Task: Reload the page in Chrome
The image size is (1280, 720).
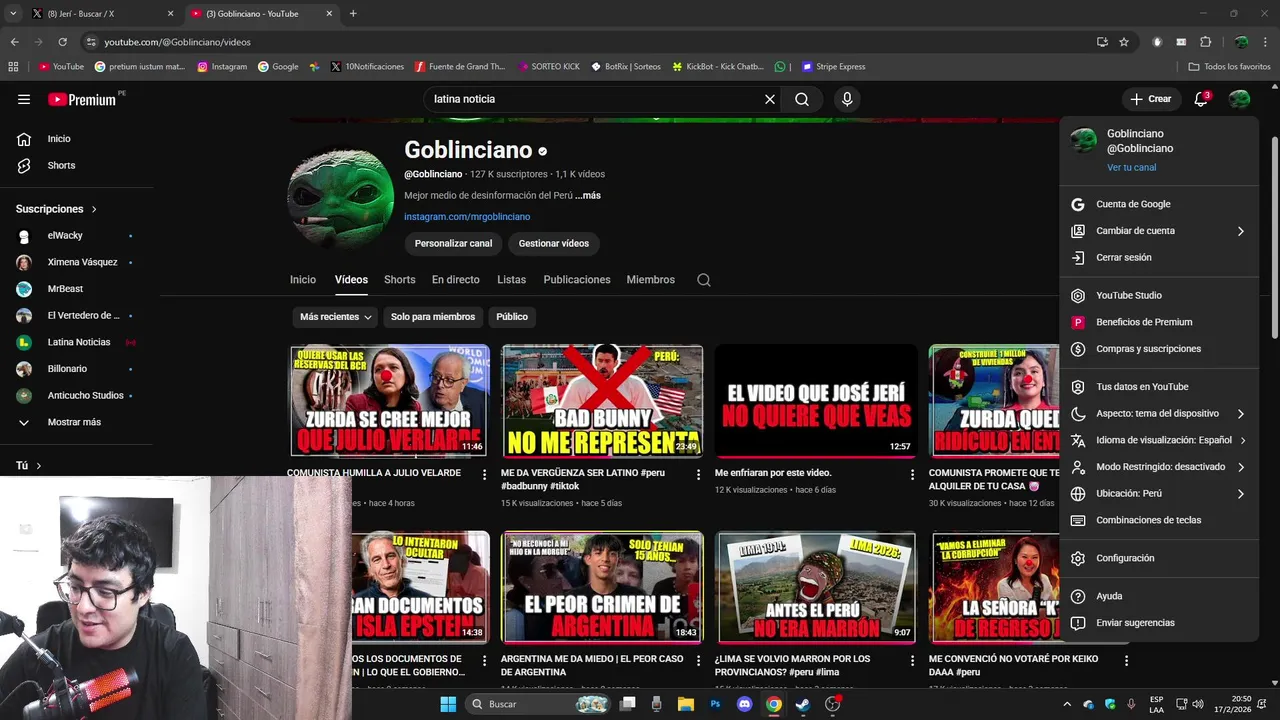Action: pos(62,42)
